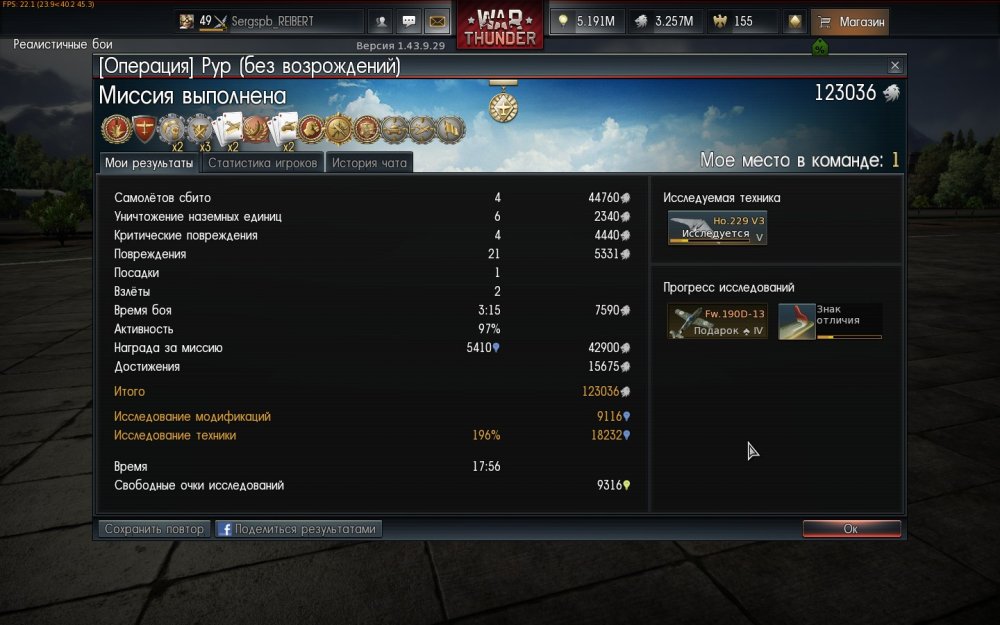This screenshot has height=625, width=1000.
Task: Click the warbond icon beside Магазин
Action: [x=795, y=22]
